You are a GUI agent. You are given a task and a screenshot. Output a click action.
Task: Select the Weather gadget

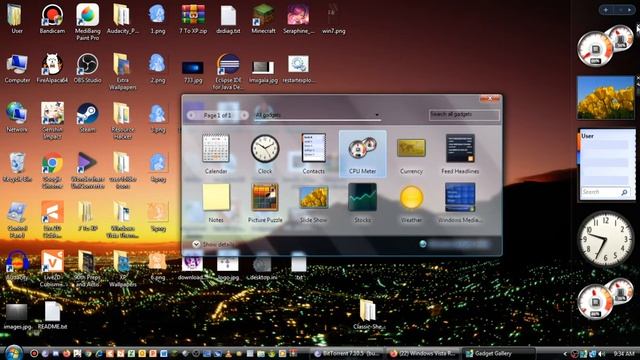(411, 203)
